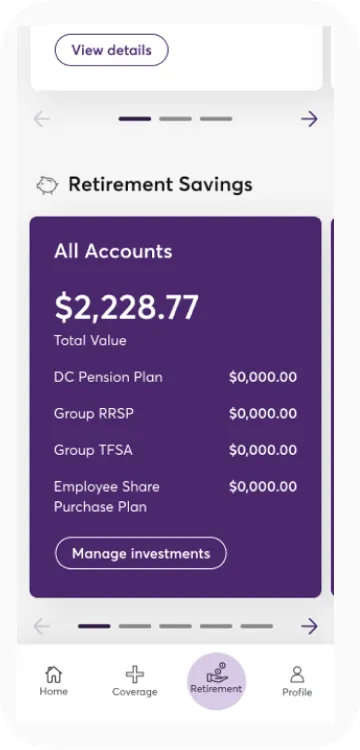Open the Group RRSP account row

[175, 413]
